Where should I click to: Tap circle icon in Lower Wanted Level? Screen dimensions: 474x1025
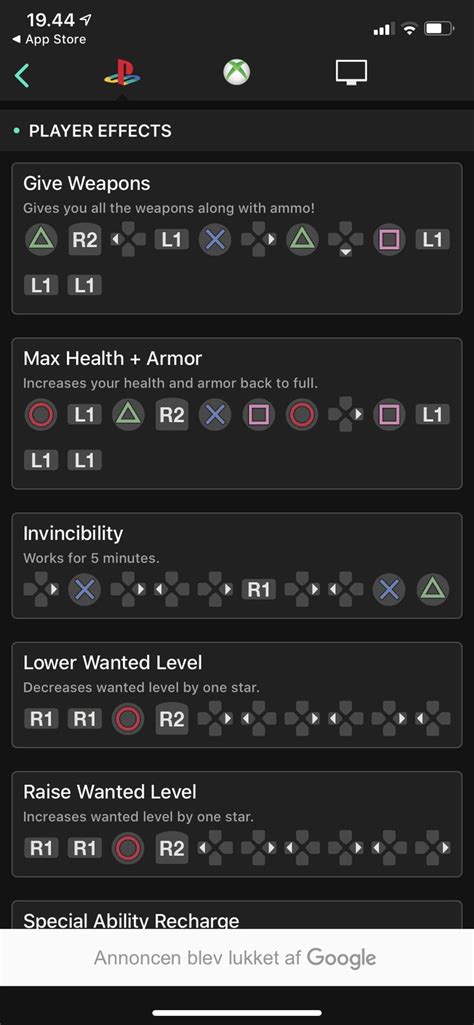click(128, 719)
